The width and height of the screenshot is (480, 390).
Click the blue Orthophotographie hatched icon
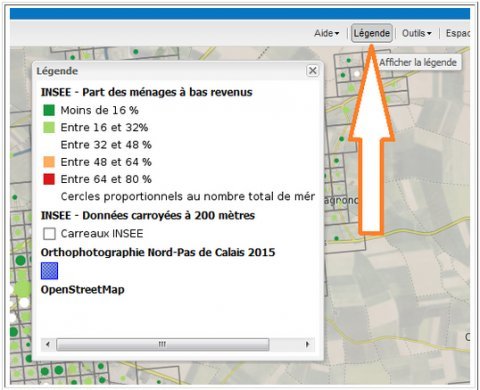(x=49, y=271)
